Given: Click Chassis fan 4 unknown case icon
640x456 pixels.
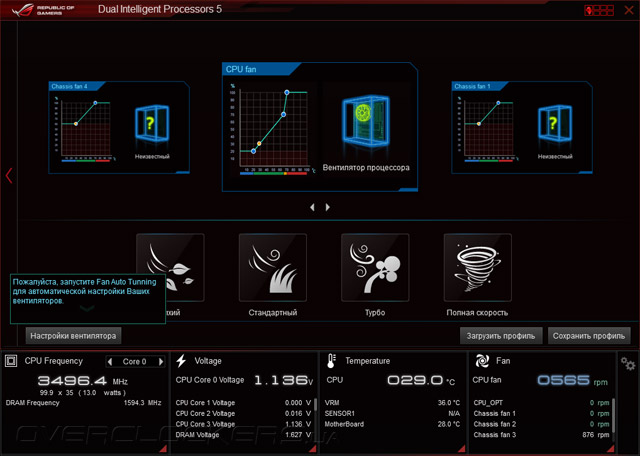Looking at the screenshot, I should [152, 123].
